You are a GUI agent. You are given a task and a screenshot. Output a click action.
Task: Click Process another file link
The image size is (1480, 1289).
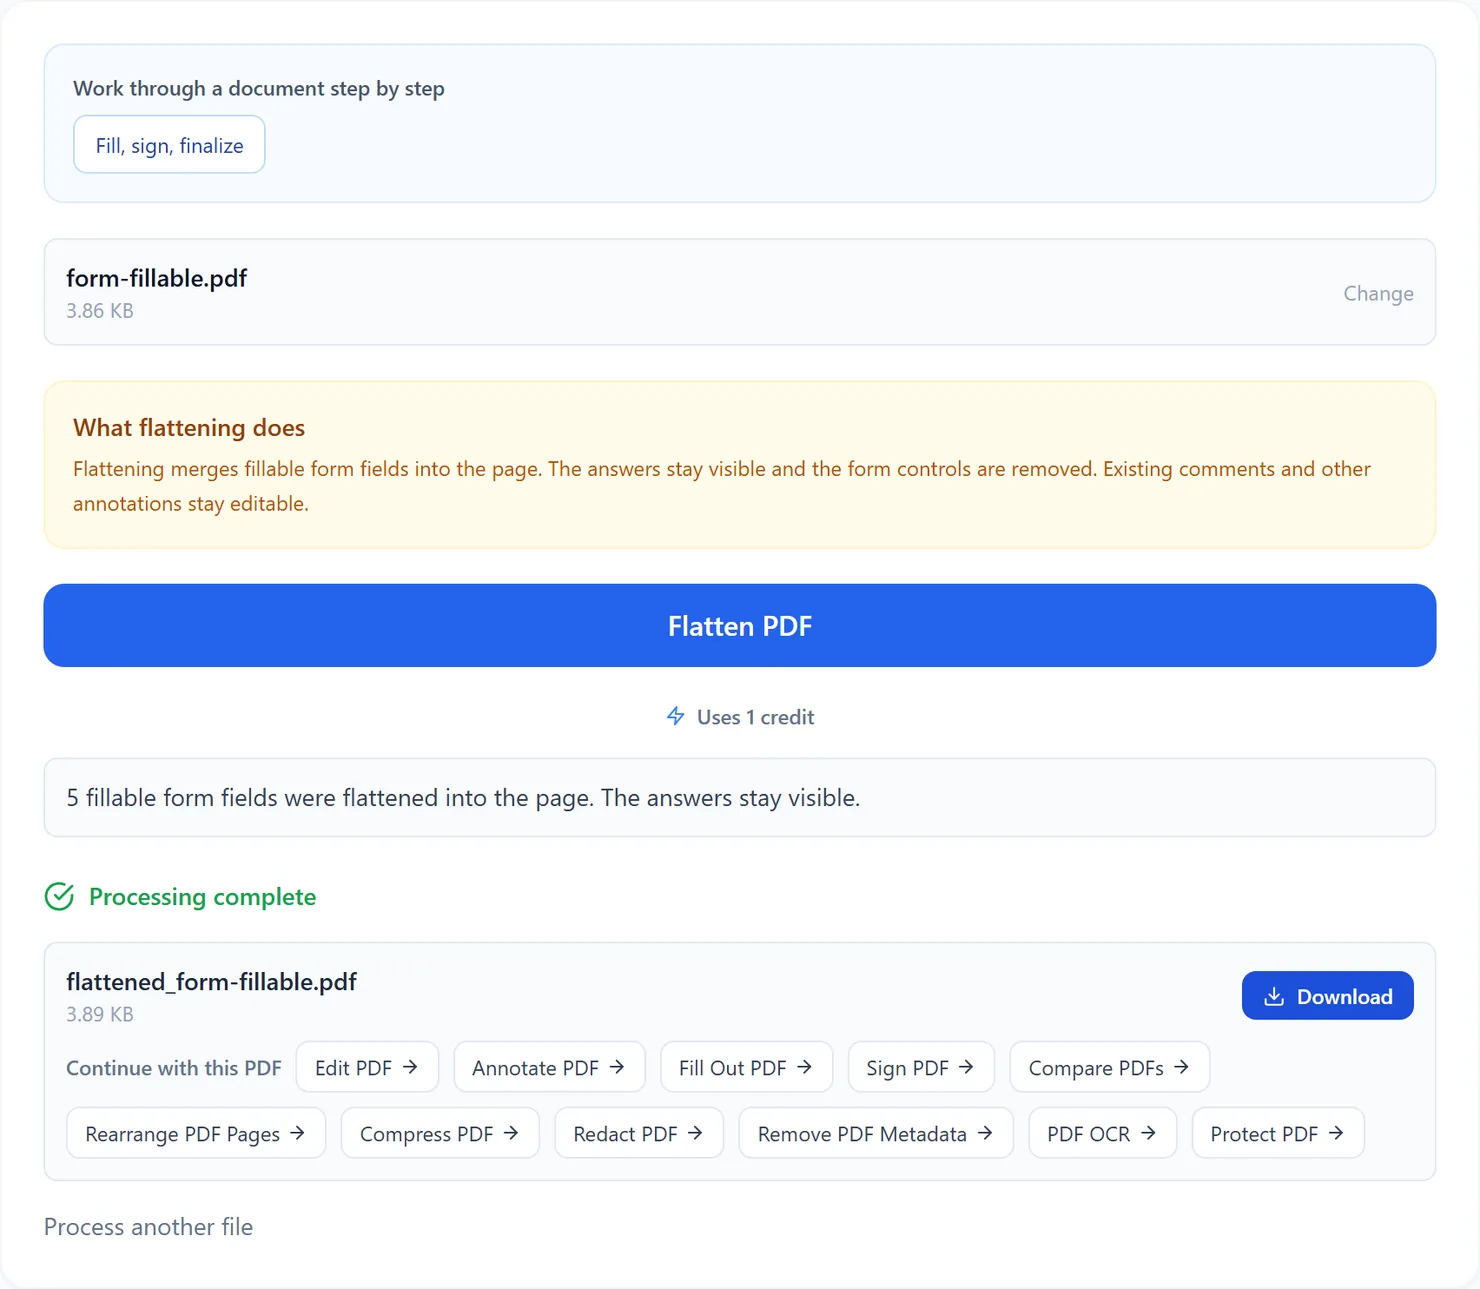point(148,1227)
